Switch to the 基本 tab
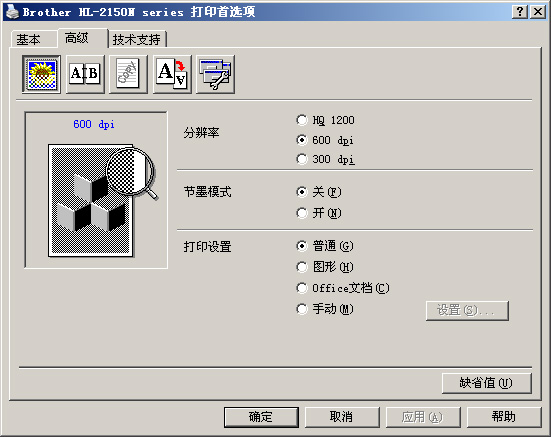551x437 pixels. 29,39
